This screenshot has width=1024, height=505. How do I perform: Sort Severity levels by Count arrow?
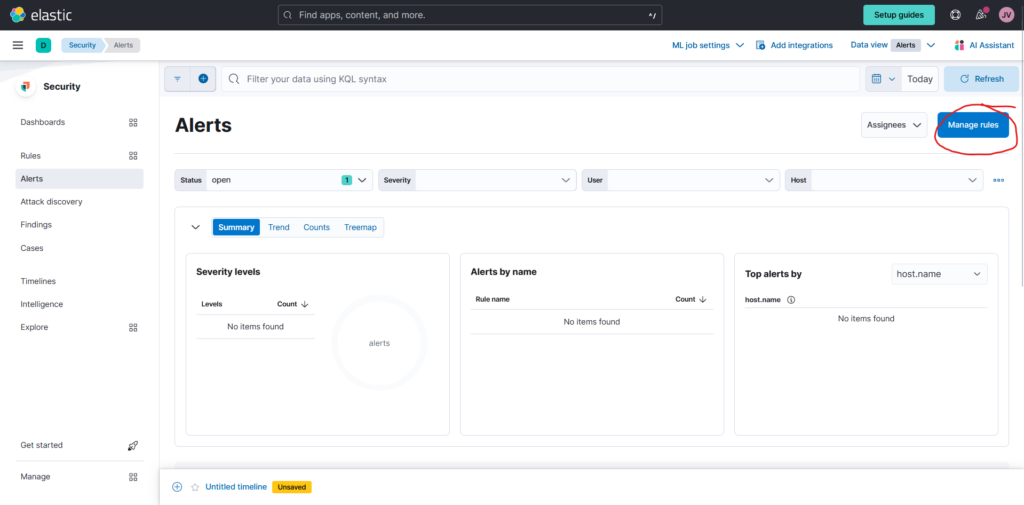pos(304,304)
